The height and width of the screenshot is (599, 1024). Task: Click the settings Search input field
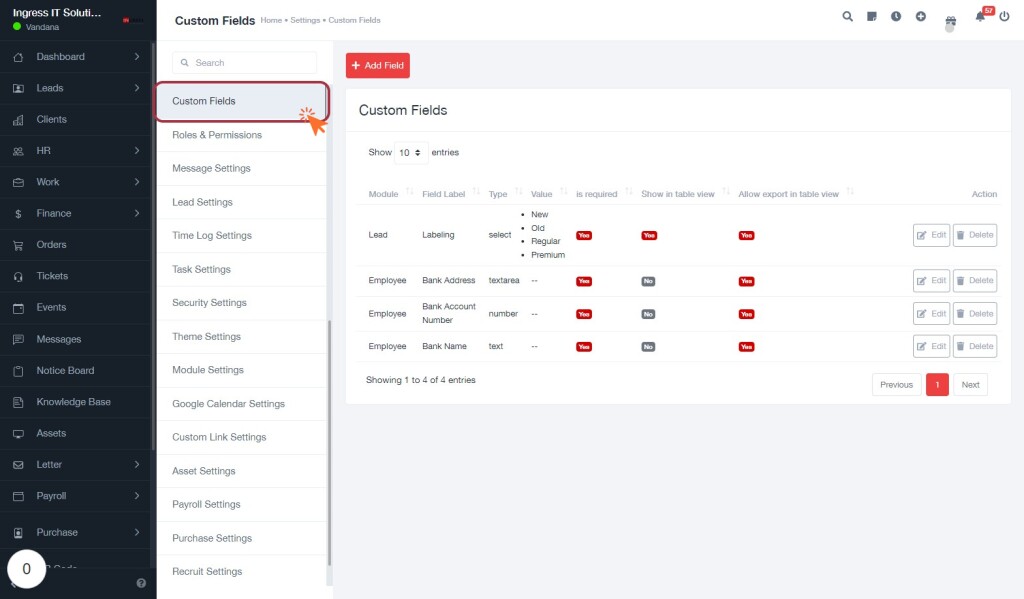(x=244, y=63)
